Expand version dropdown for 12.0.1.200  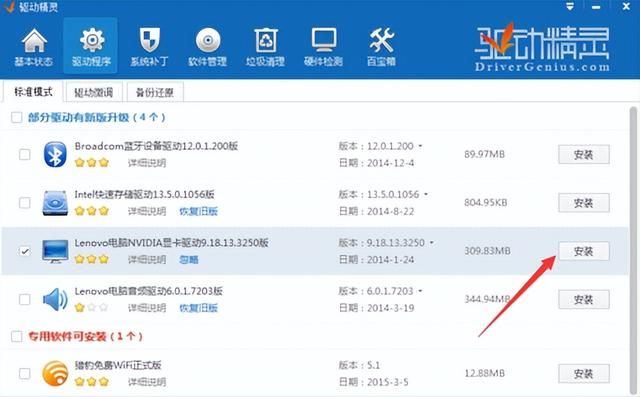click(420, 146)
